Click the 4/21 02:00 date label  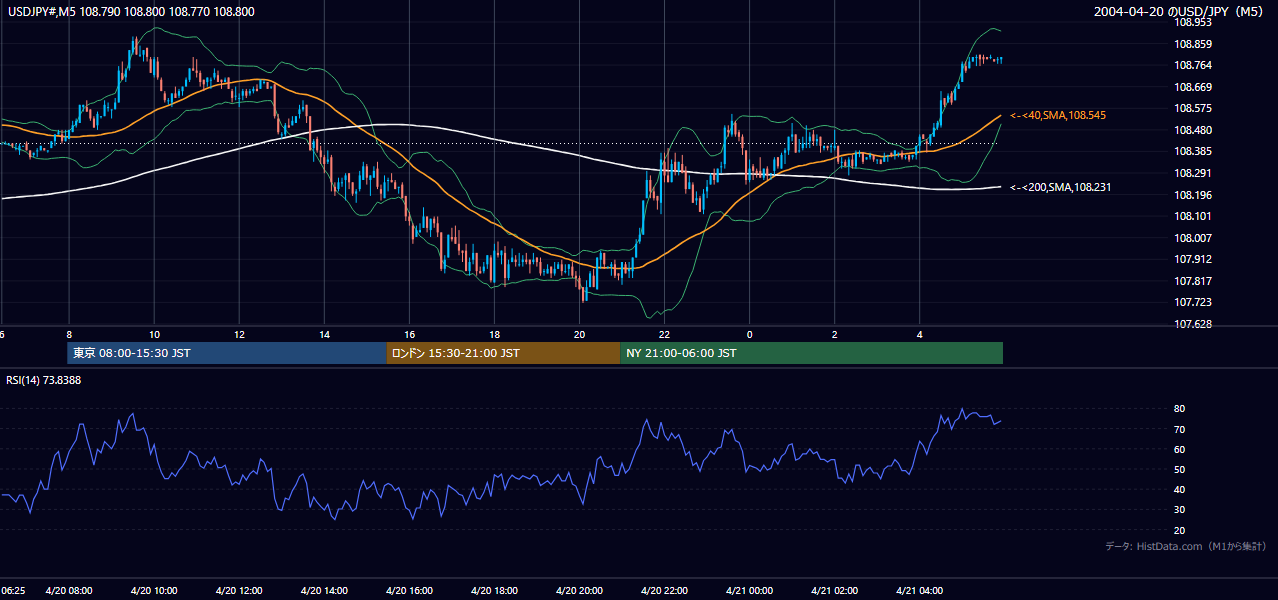[834, 591]
